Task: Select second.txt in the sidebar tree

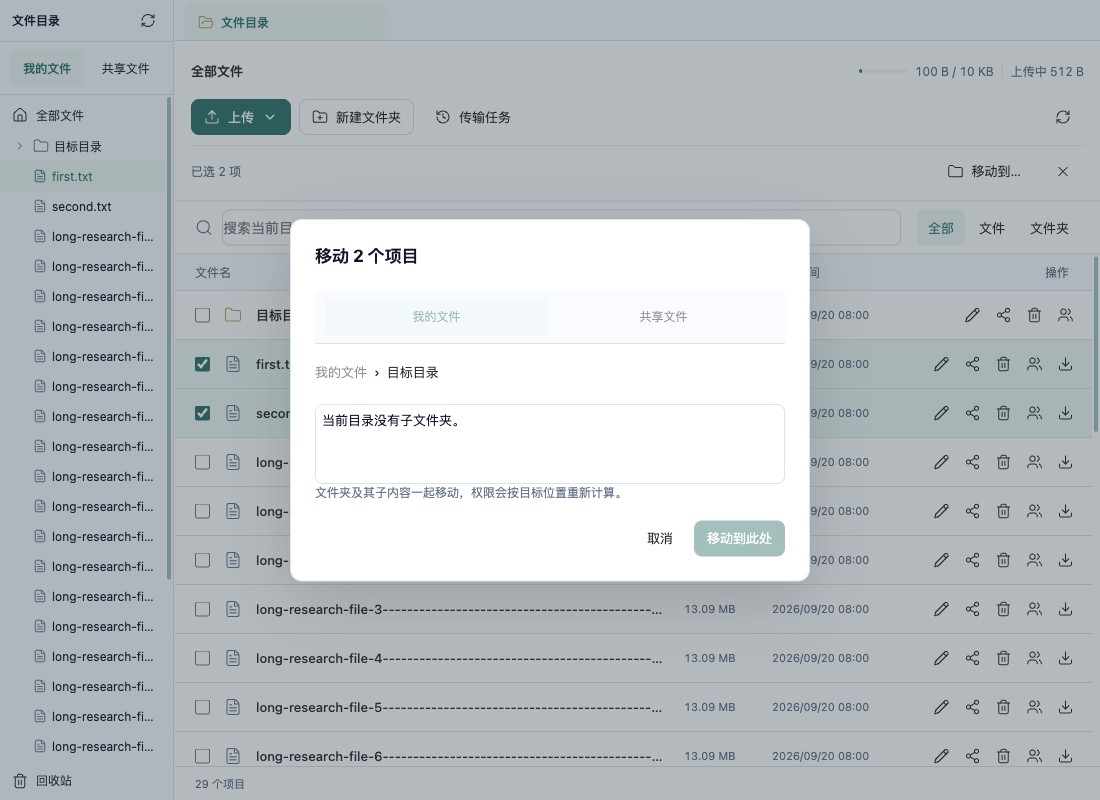Action: [x=81, y=206]
